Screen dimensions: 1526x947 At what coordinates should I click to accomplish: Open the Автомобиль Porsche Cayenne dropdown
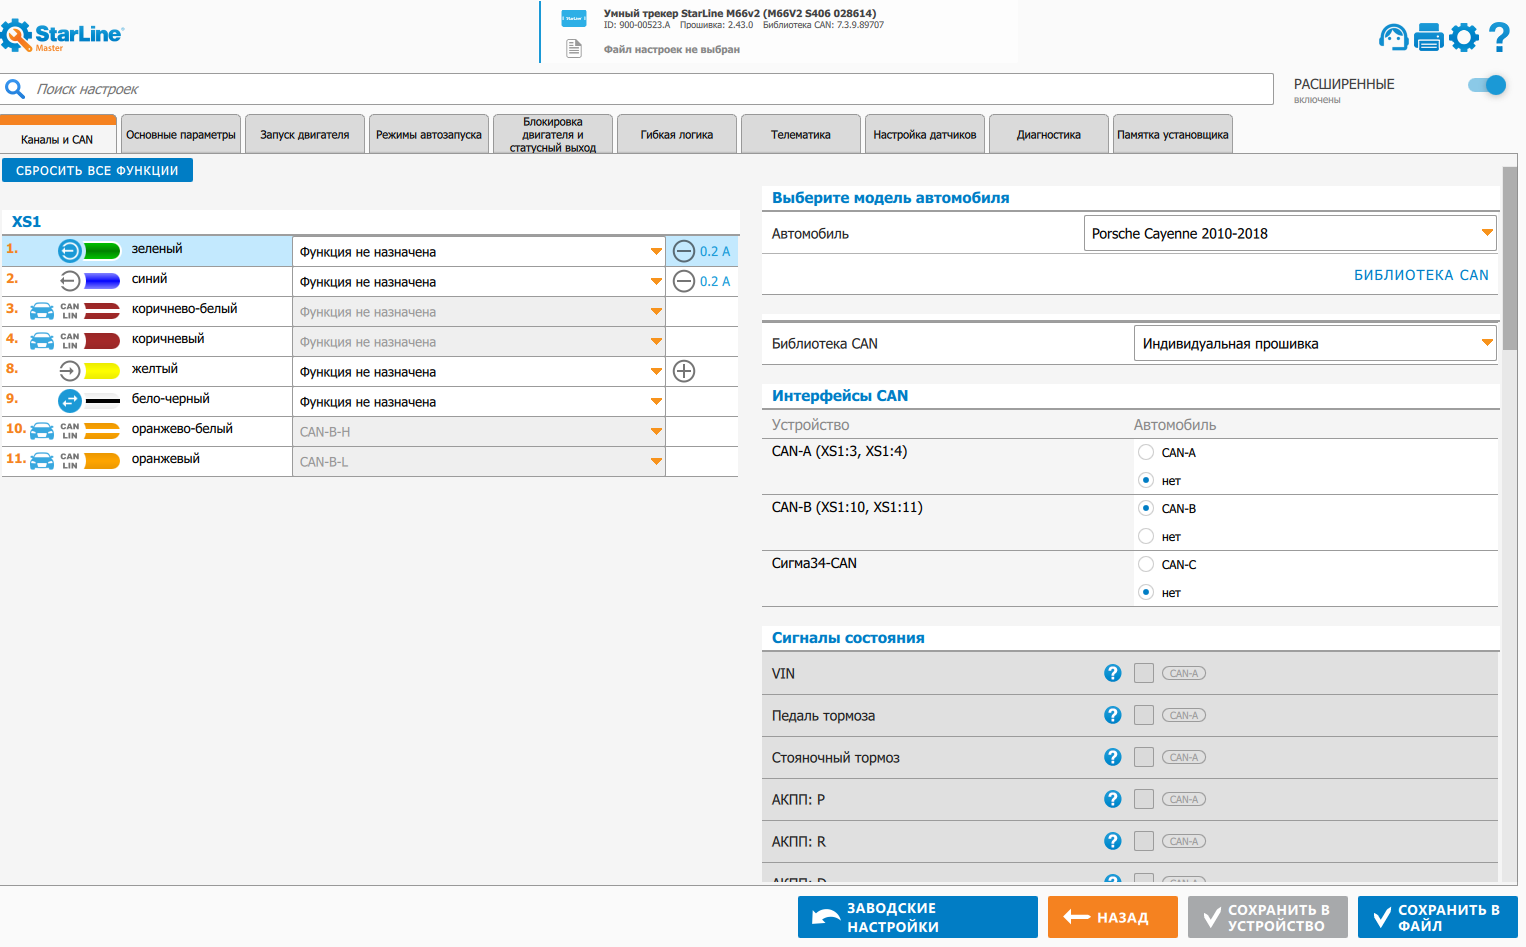point(1289,233)
